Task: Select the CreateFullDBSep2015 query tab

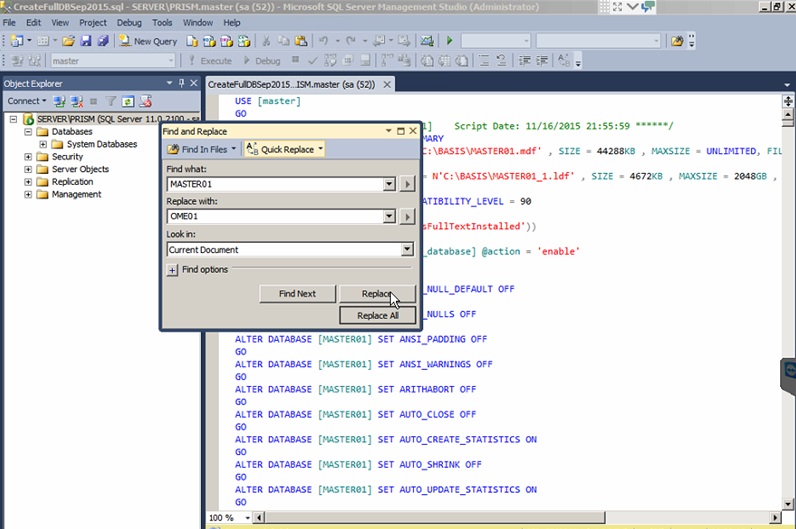Action: 291,84
